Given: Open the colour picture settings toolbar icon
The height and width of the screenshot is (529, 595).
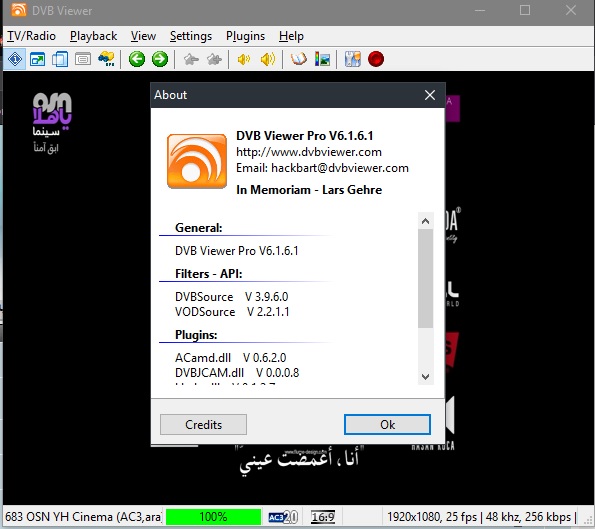Looking at the screenshot, I should (x=322, y=59).
